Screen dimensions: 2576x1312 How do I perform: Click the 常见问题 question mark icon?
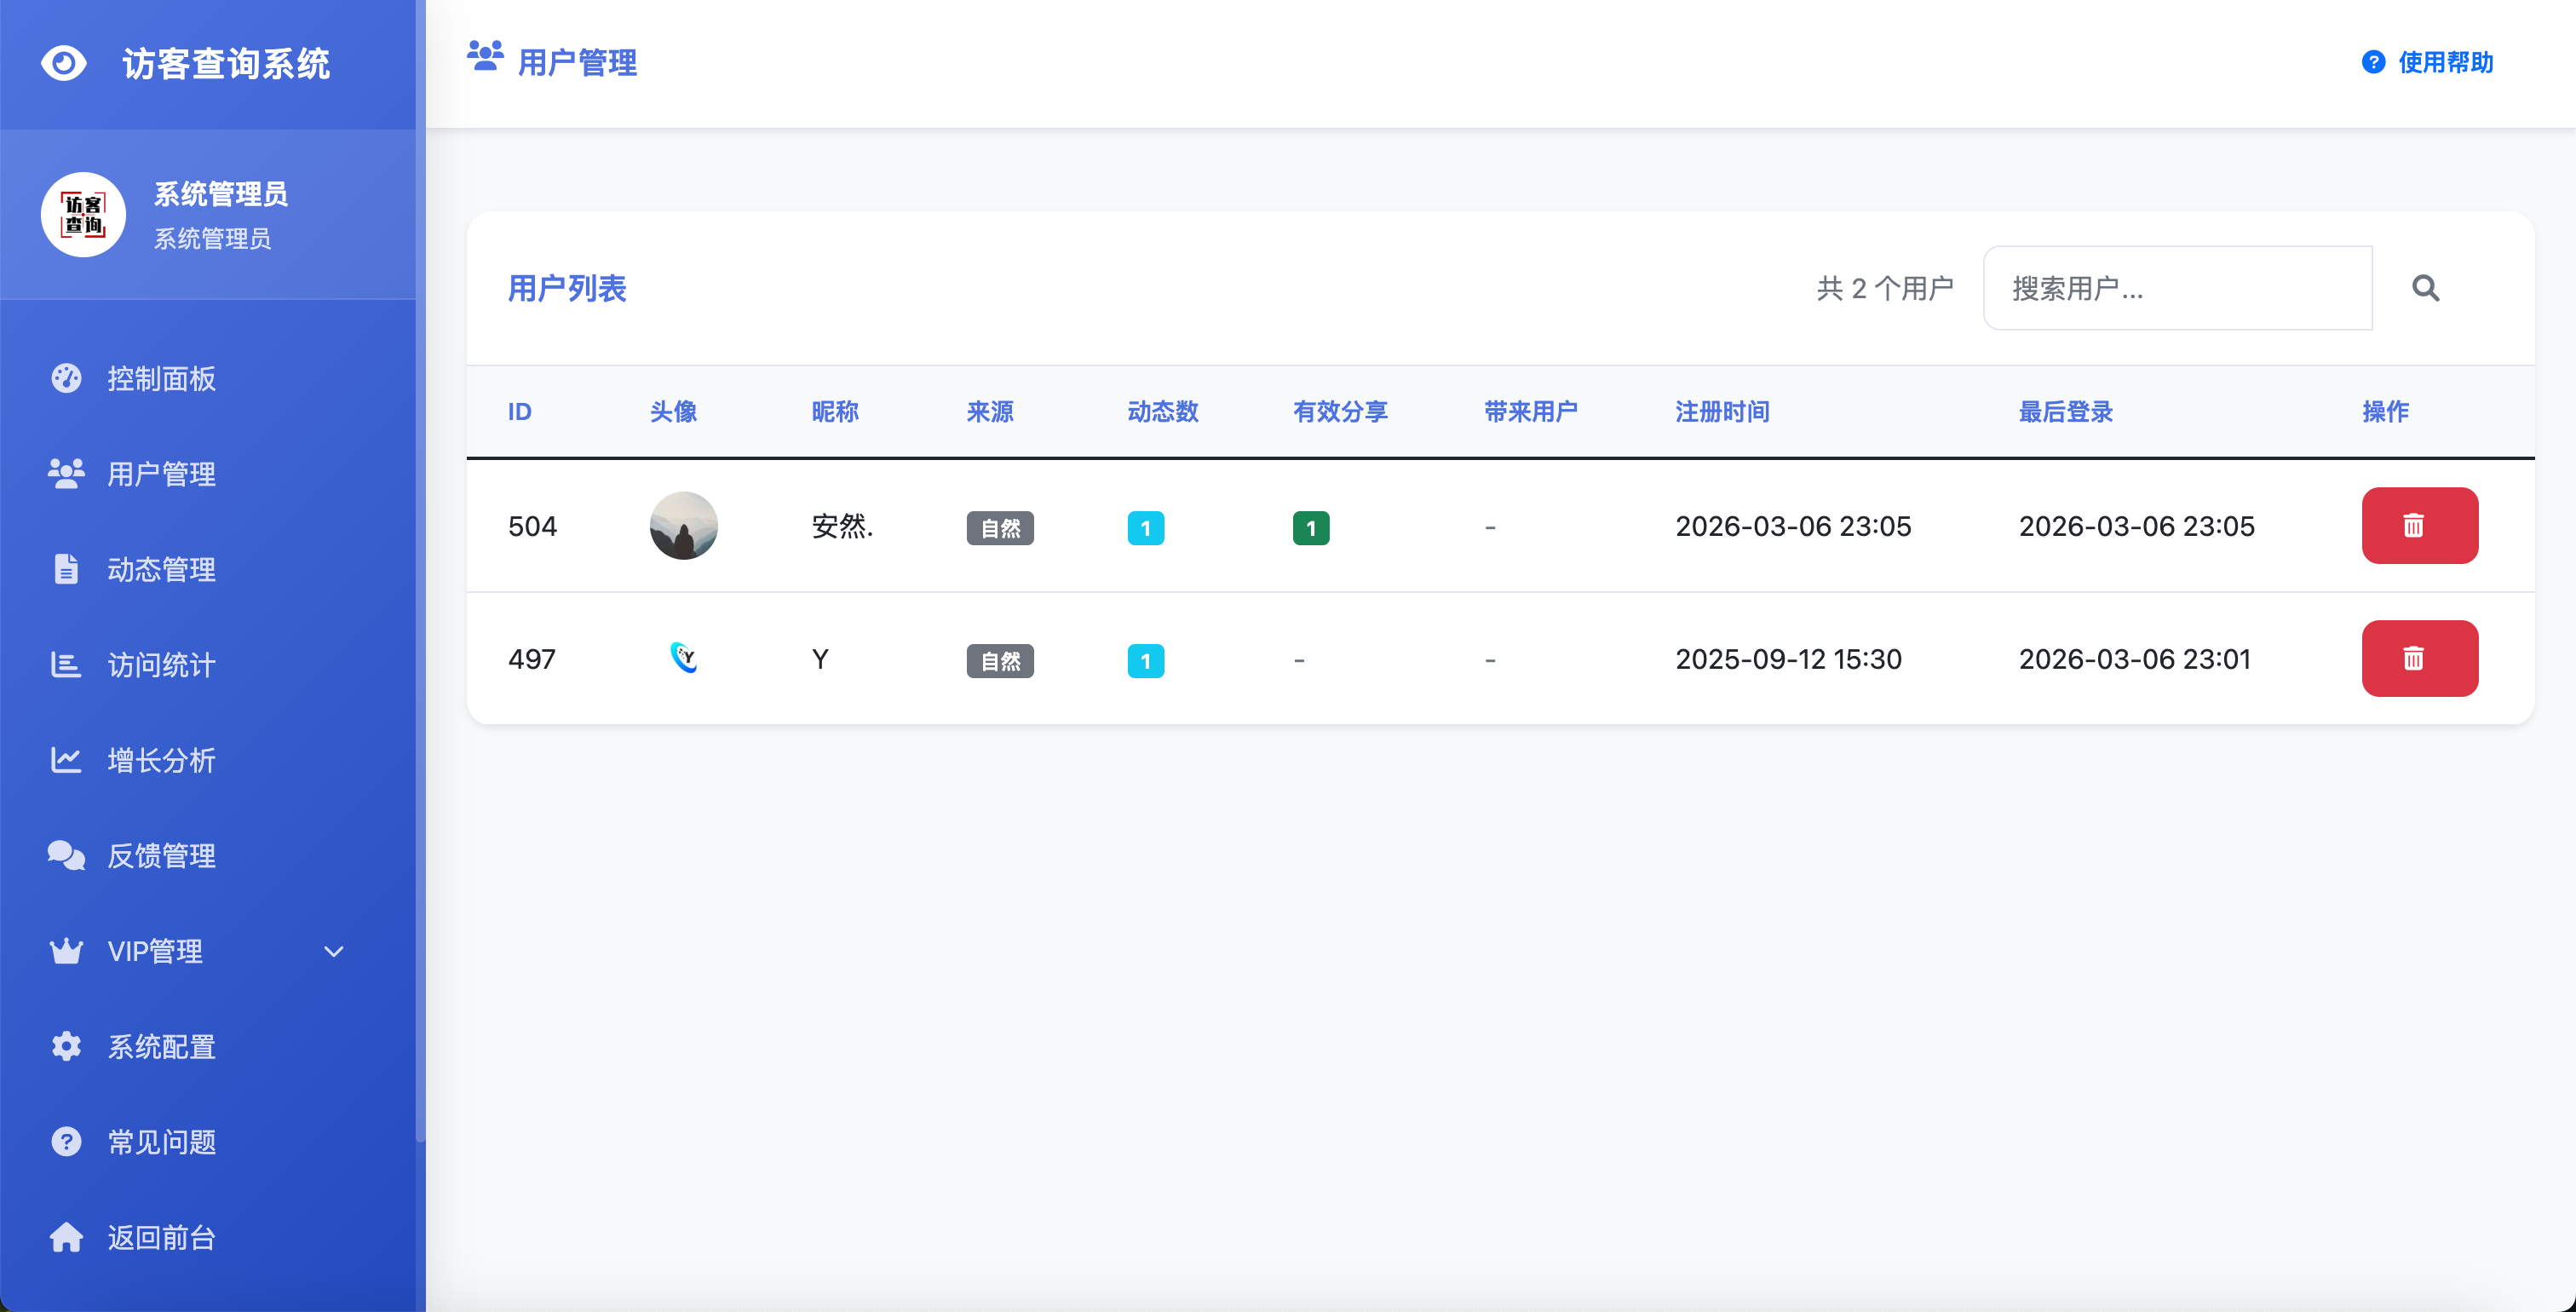click(x=65, y=1141)
